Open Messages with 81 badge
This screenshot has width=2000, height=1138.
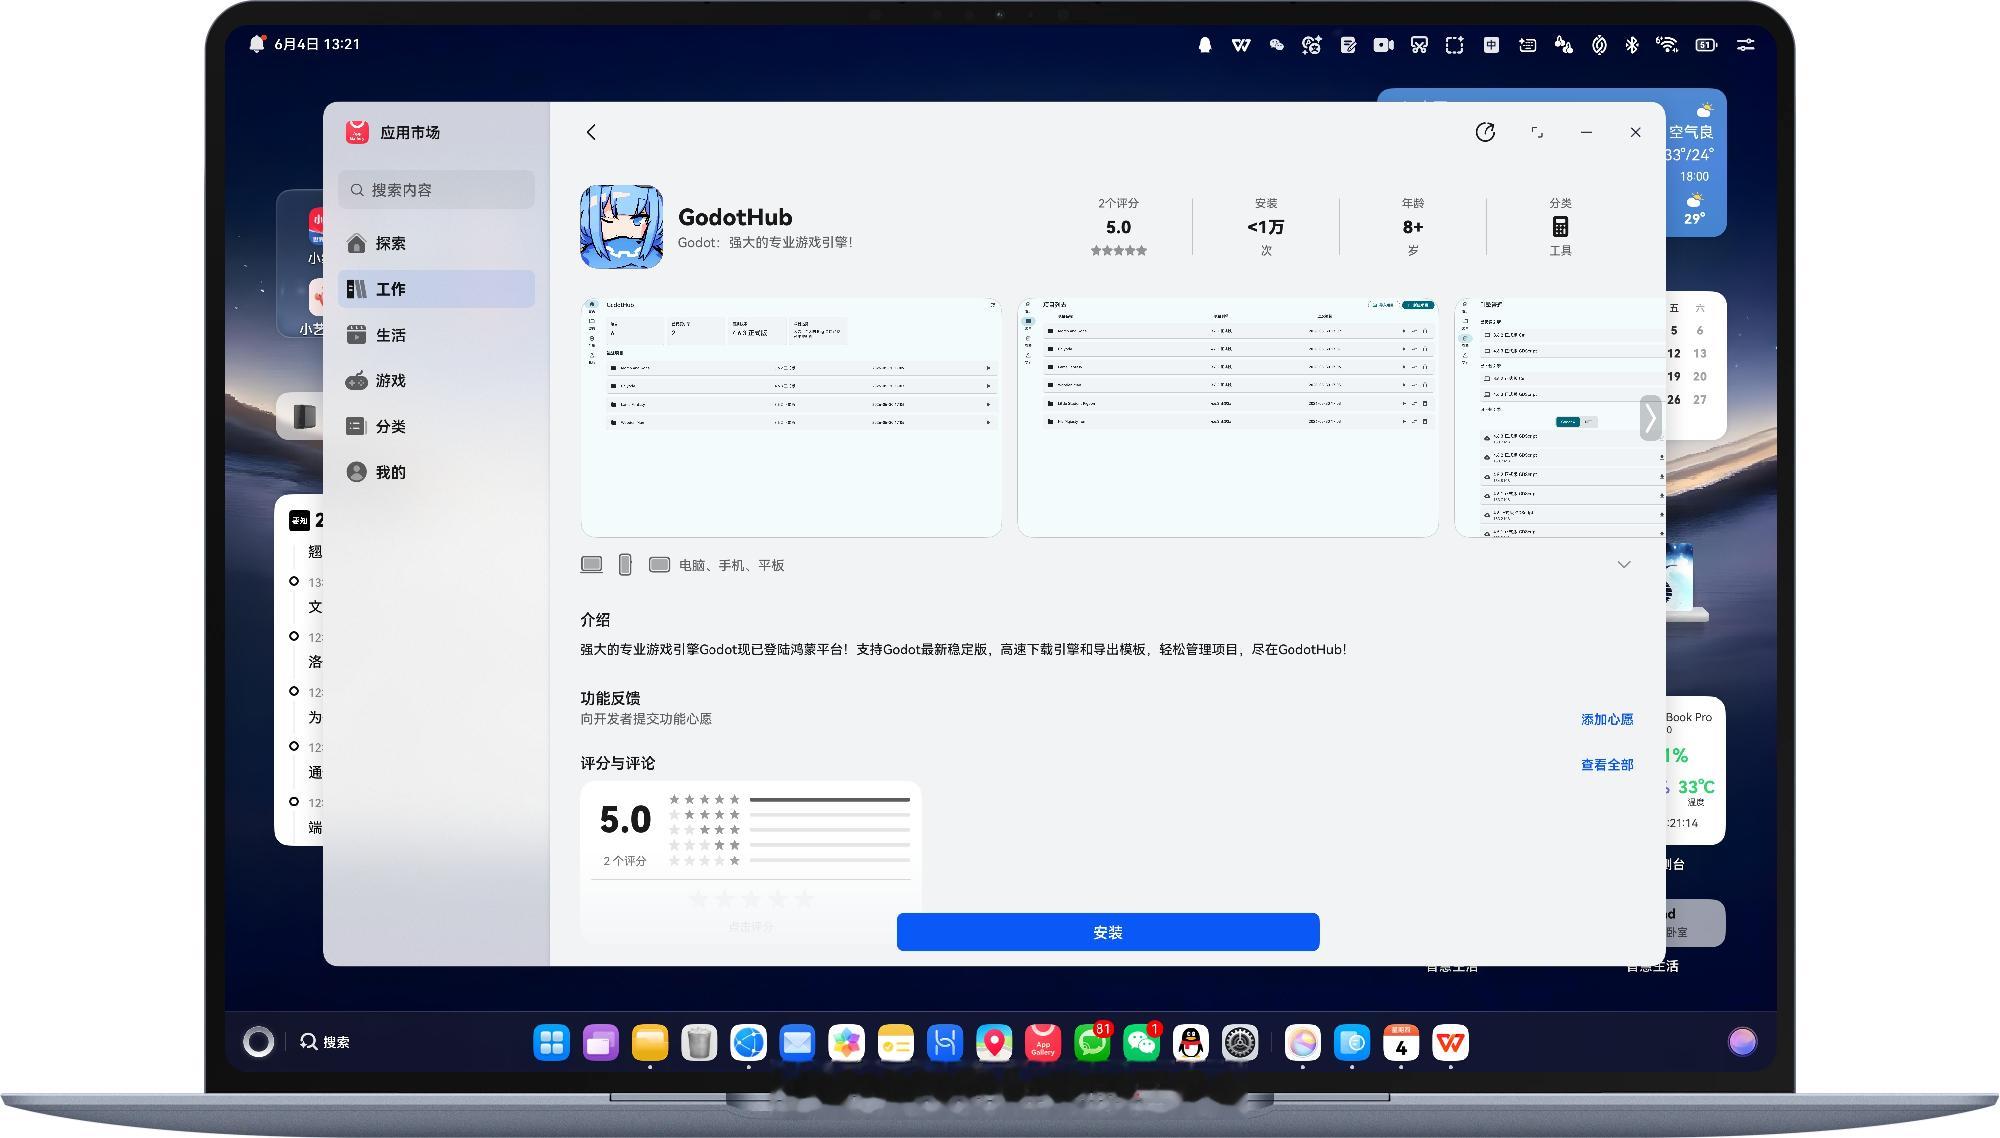pyautogui.click(x=1092, y=1043)
